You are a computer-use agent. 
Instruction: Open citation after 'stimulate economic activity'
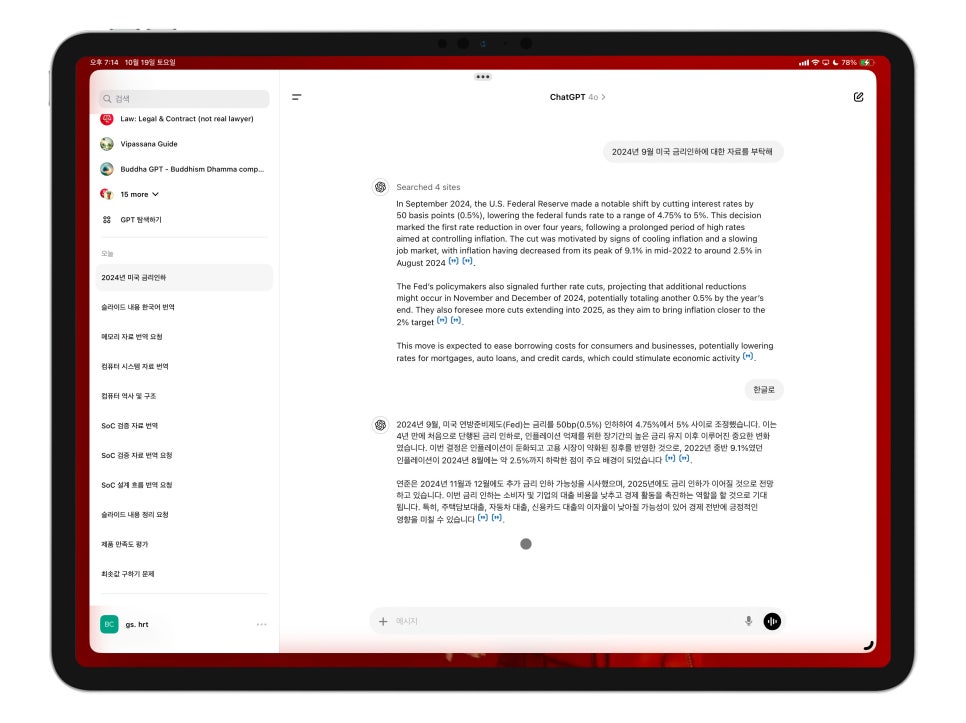748,357
